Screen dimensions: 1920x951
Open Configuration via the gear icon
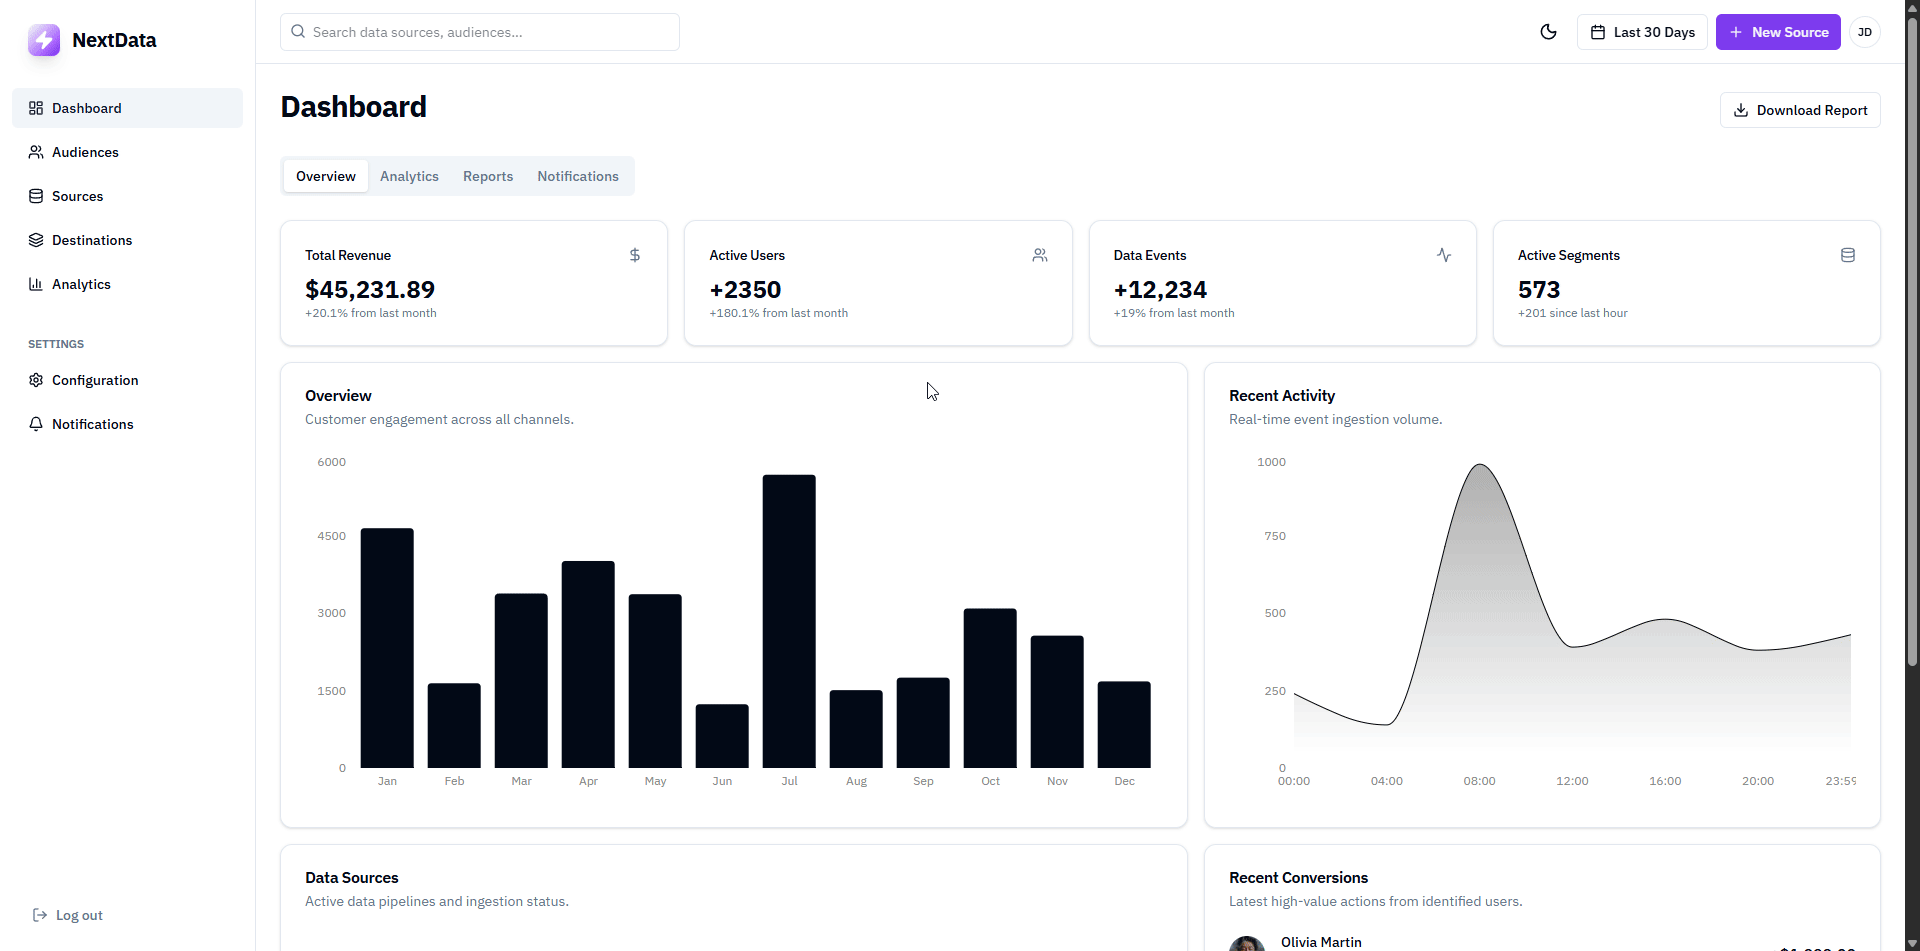36,380
